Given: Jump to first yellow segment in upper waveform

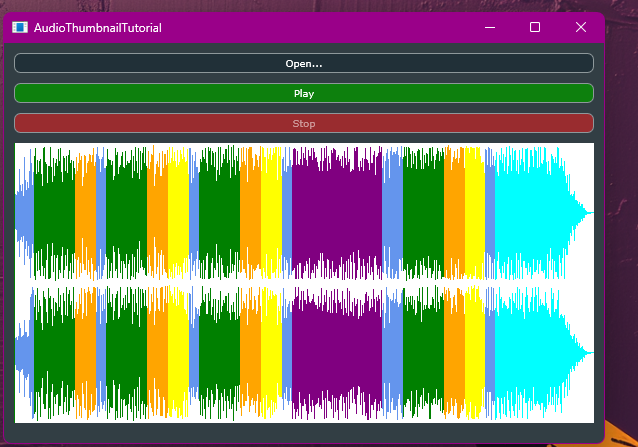Looking at the screenshot, I should pyautogui.click(x=178, y=212).
